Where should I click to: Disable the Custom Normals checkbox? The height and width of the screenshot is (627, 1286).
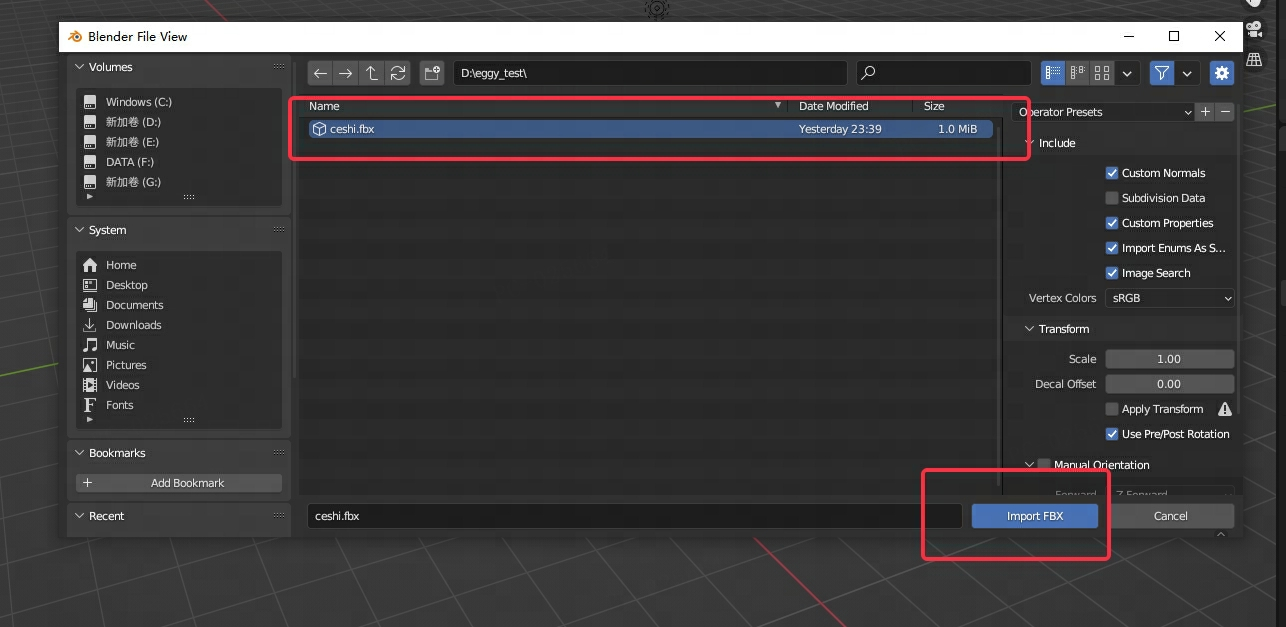point(1112,173)
